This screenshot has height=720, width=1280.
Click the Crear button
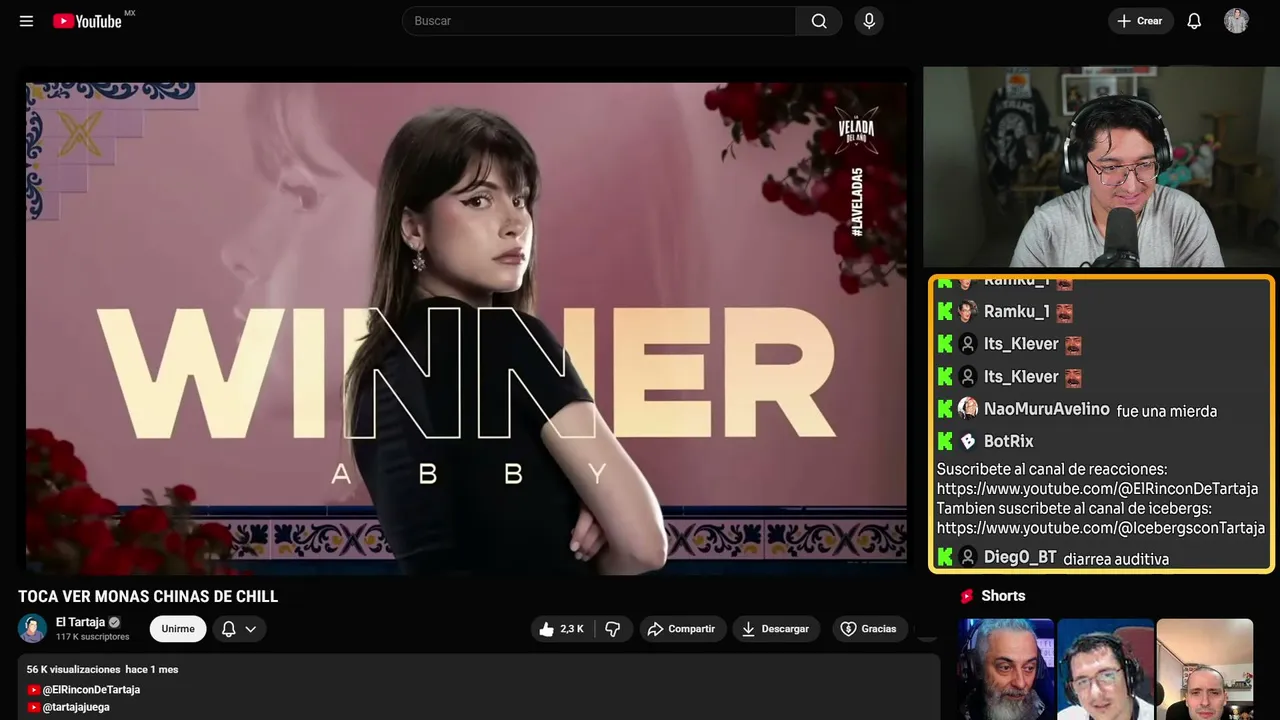coord(1141,21)
